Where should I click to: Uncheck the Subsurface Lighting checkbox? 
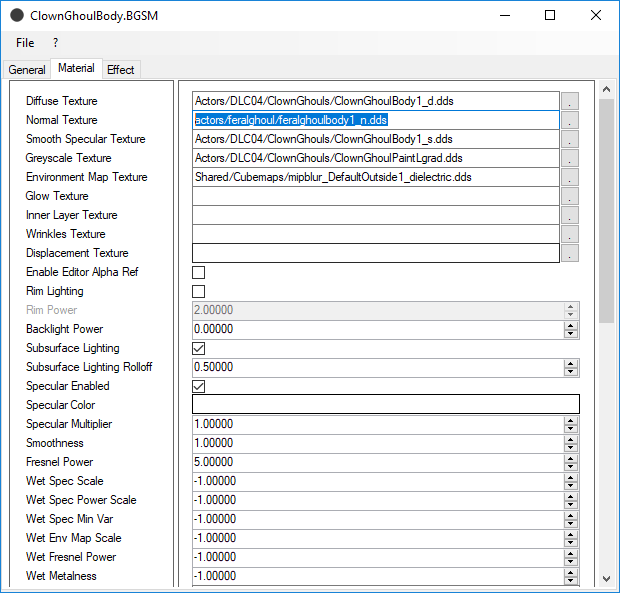click(198, 348)
